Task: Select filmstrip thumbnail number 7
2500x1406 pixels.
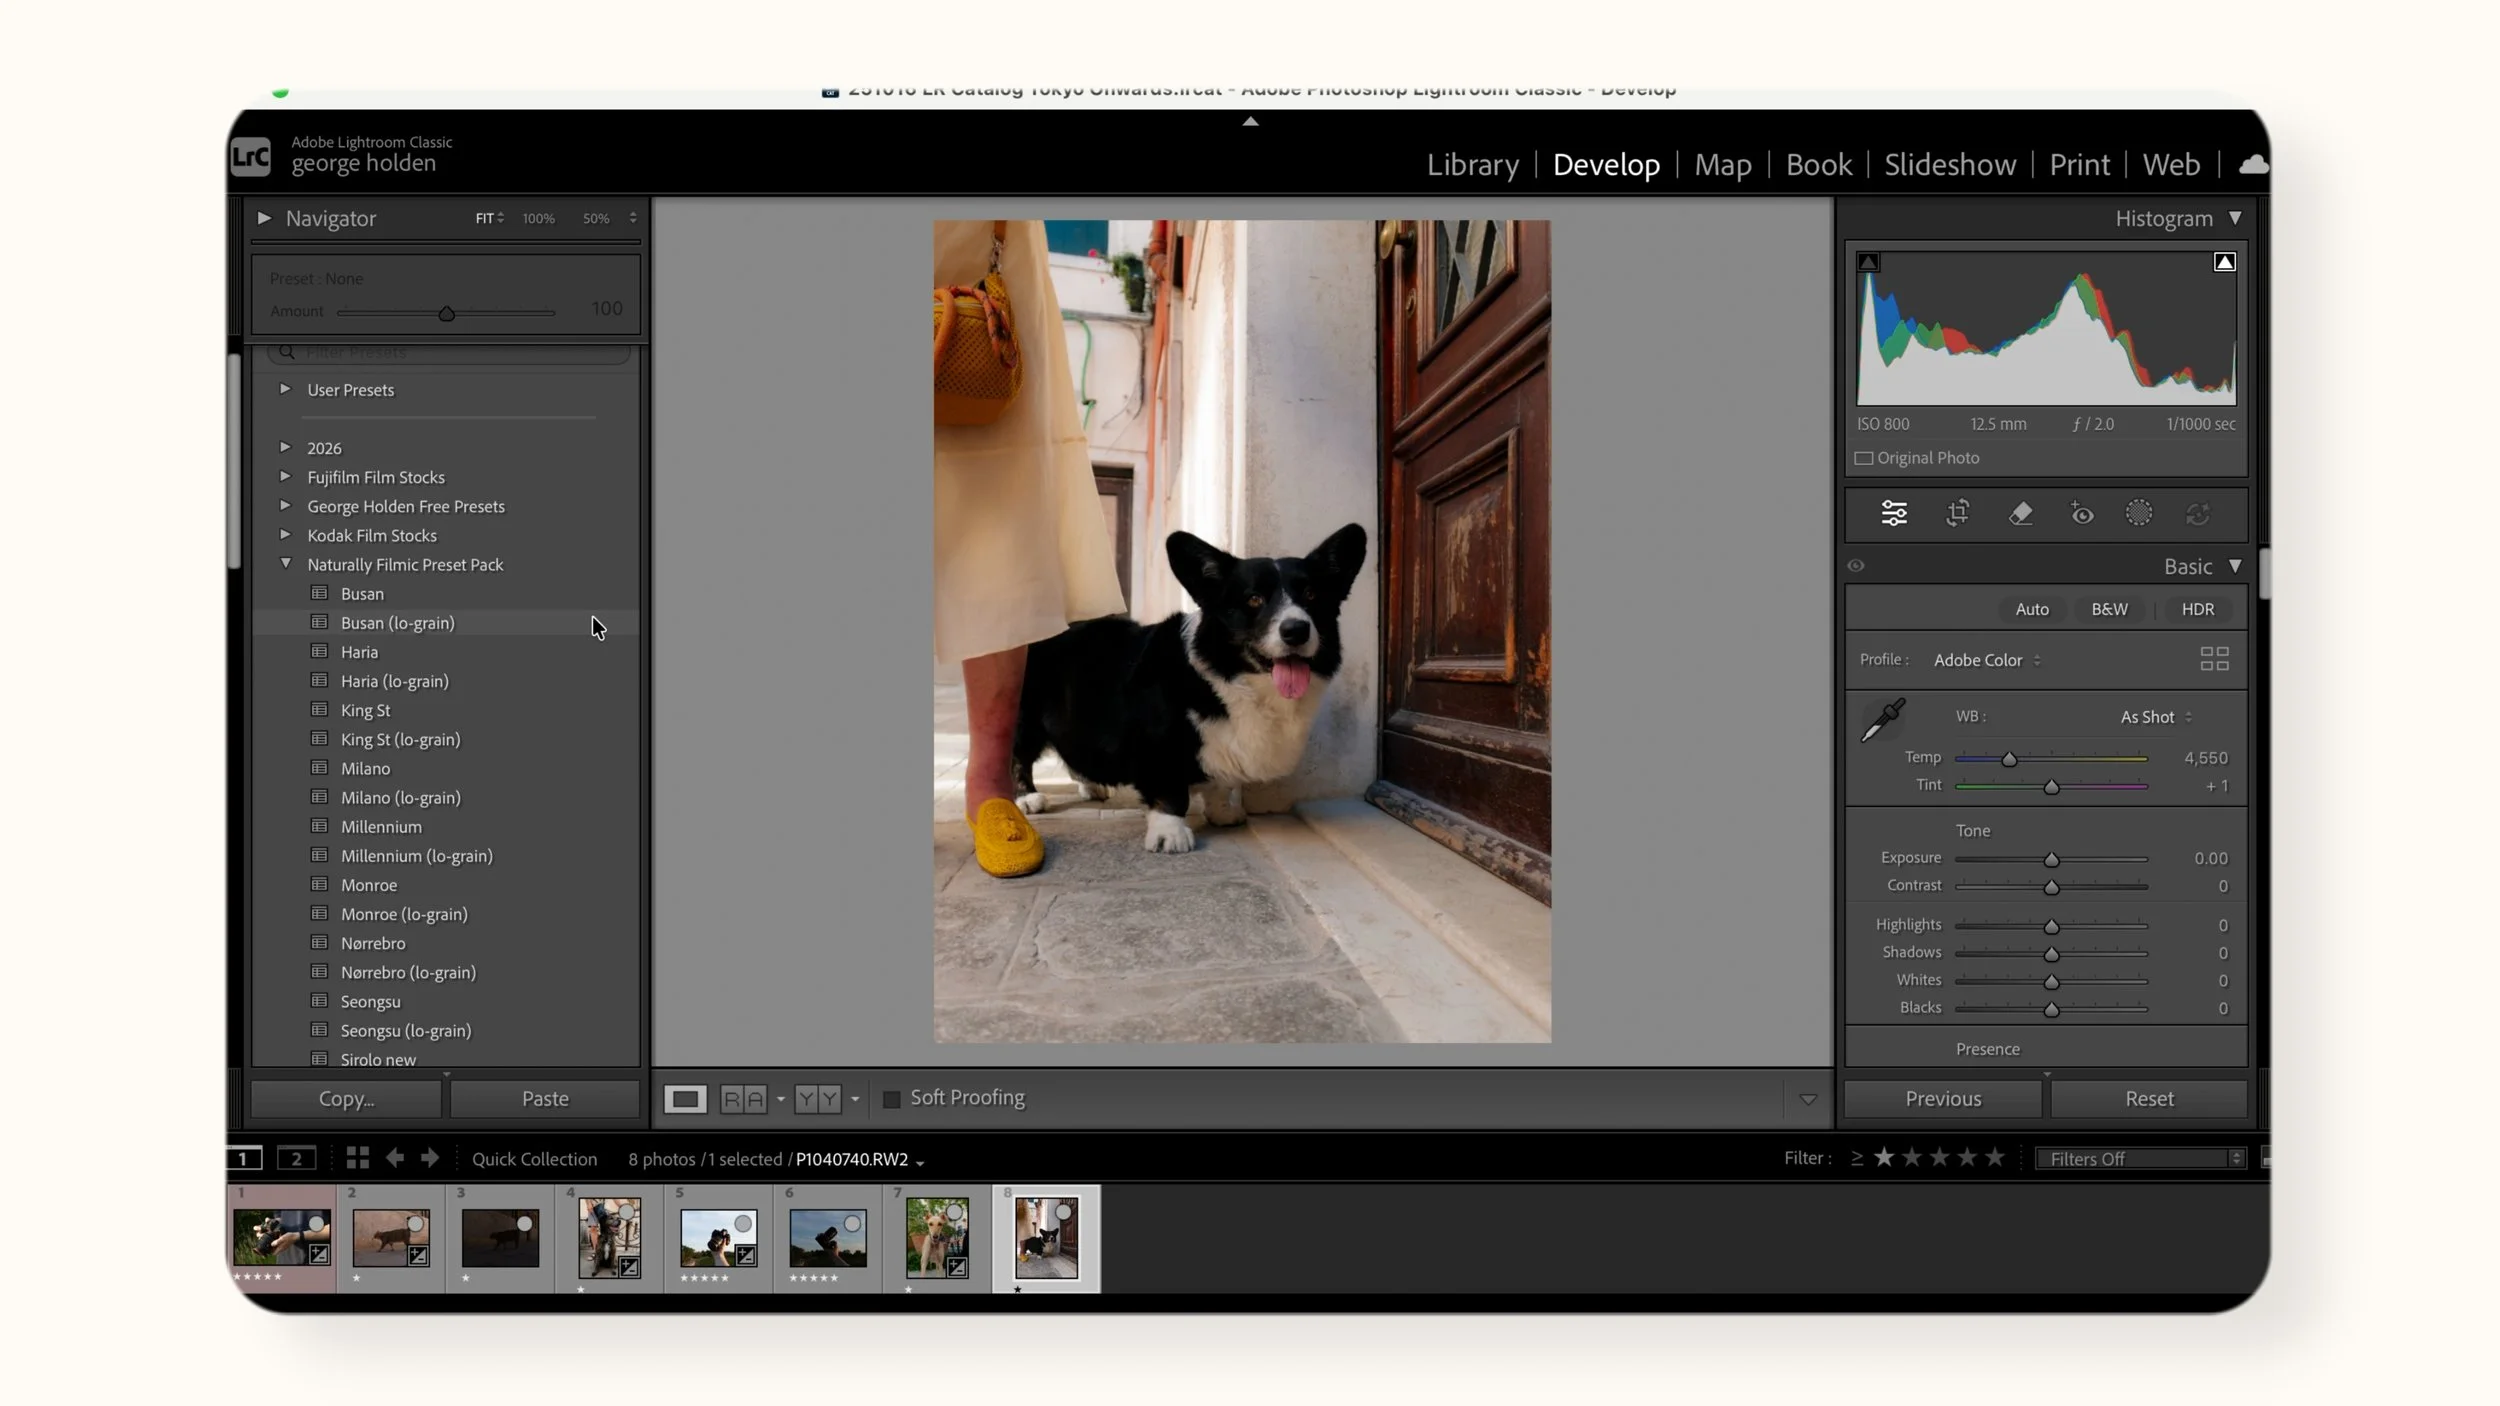Action: tap(937, 1239)
